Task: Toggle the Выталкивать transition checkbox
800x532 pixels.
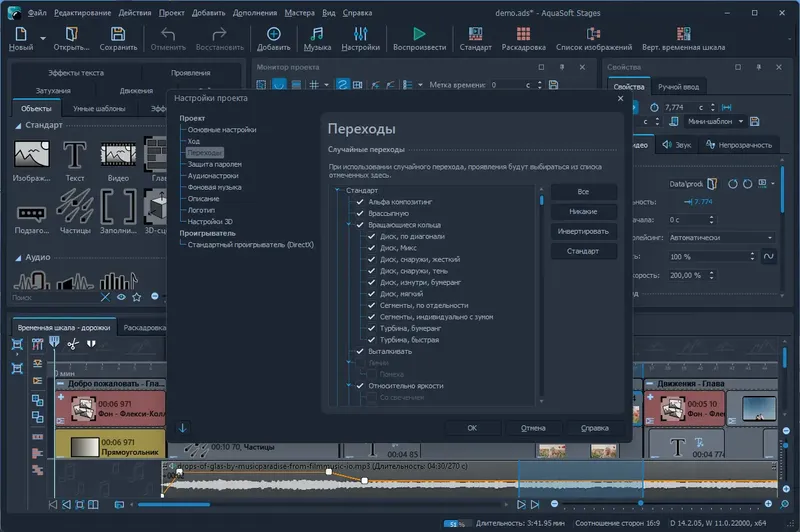Action: point(360,352)
